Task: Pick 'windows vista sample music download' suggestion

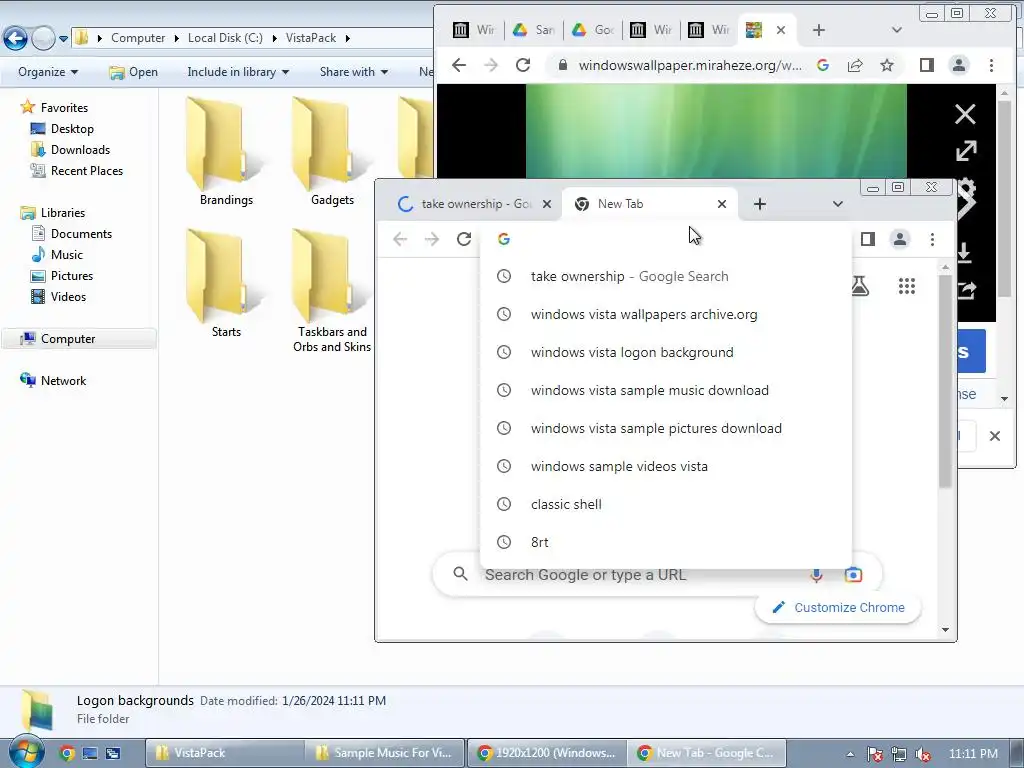Action: pyautogui.click(x=666, y=390)
